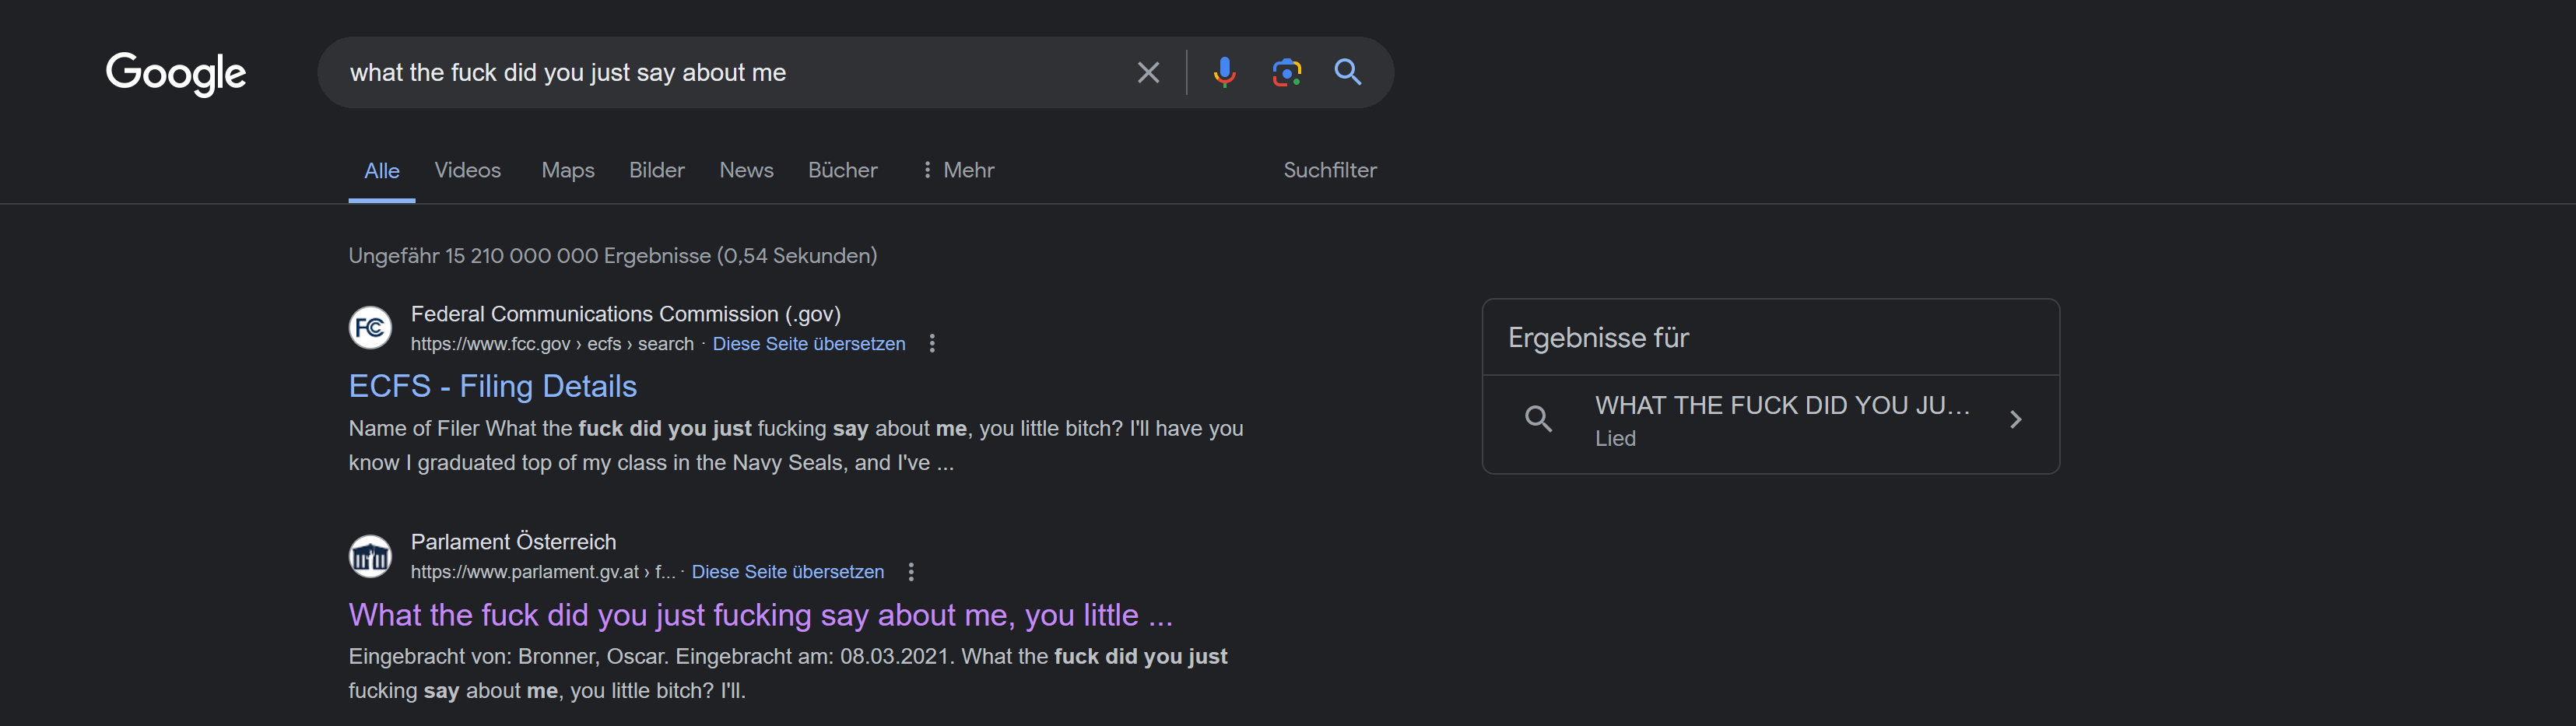The height and width of the screenshot is (726, 2576).
Task: Open Suchfilter options
Action: [1330, 170]
